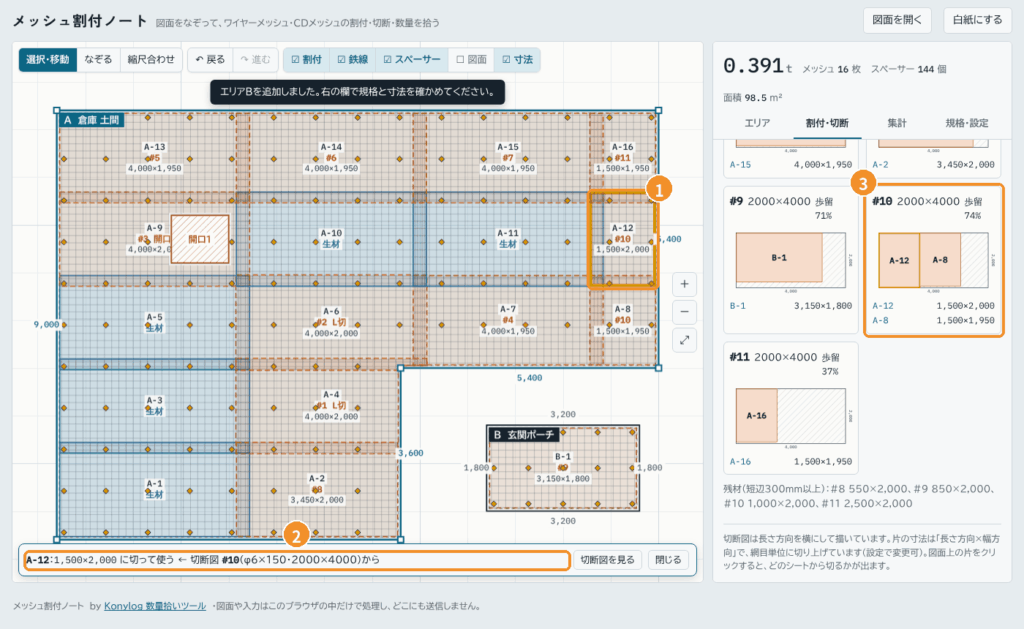Click the A-16 row under sheet #11
The height and width of the screenshot is (629, 1024).
point(790,461)
